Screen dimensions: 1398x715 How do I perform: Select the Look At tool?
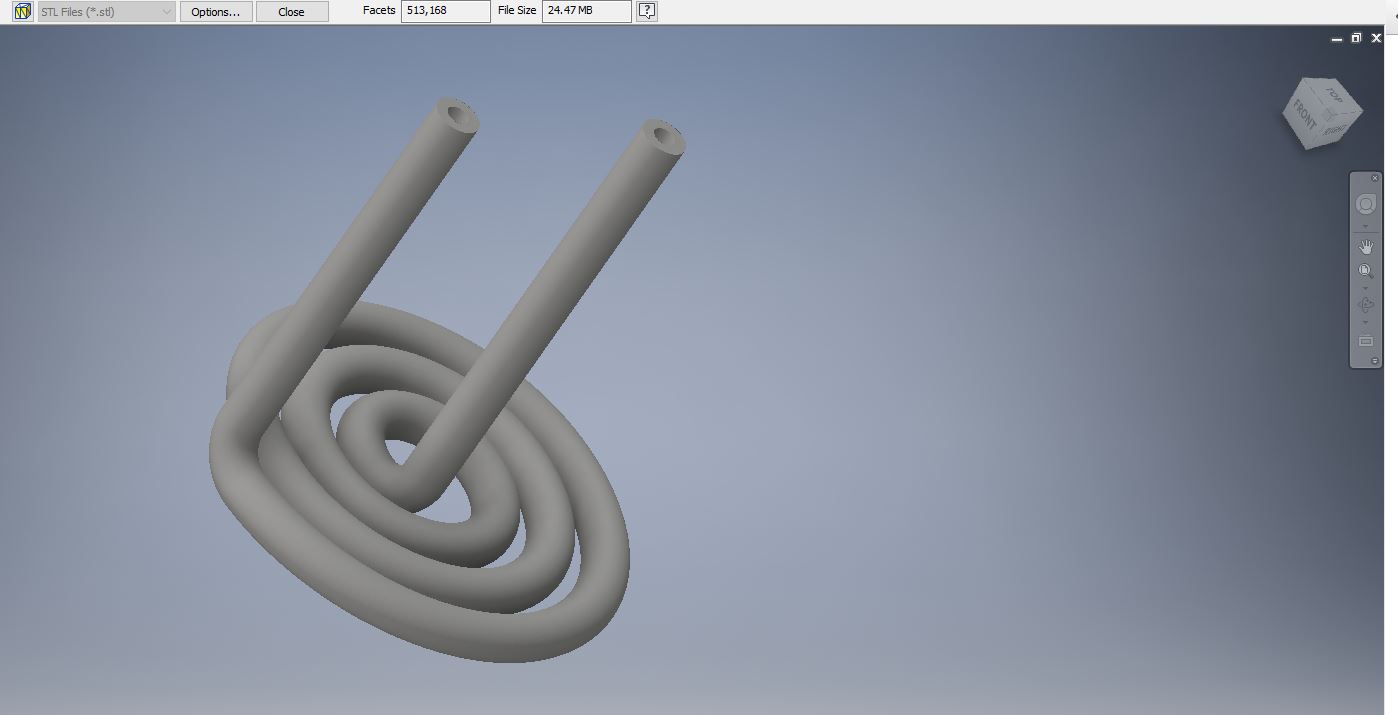[1365, 340]
